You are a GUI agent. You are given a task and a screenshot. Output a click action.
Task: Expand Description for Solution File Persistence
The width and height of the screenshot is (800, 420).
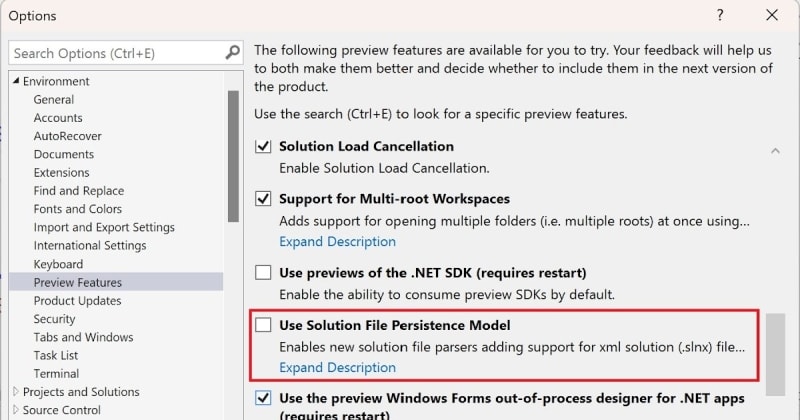(337, 367)
